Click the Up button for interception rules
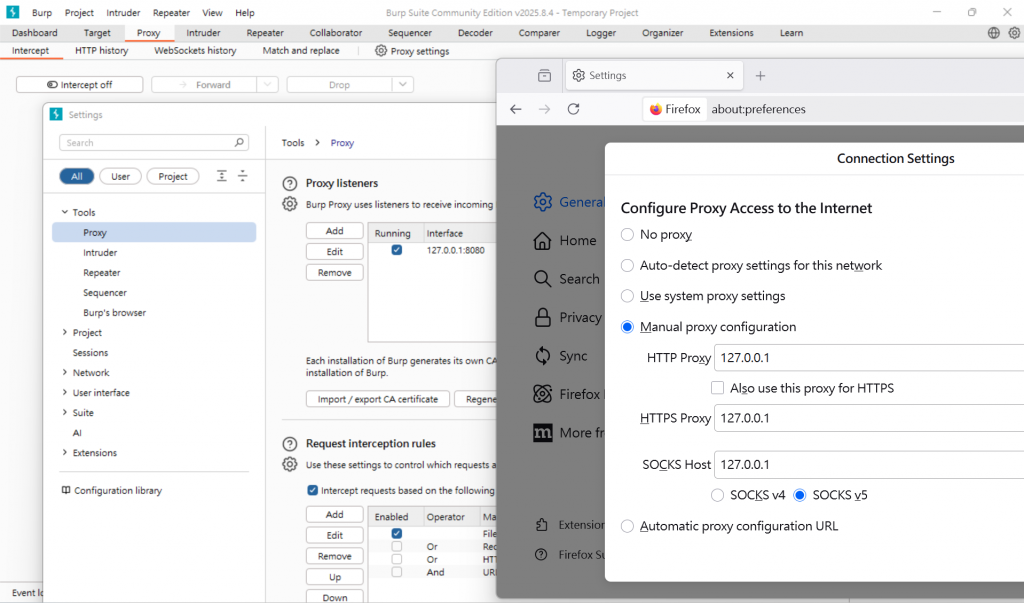The image size is (1024, 603). pyautogui.click(x=334, y=577)
